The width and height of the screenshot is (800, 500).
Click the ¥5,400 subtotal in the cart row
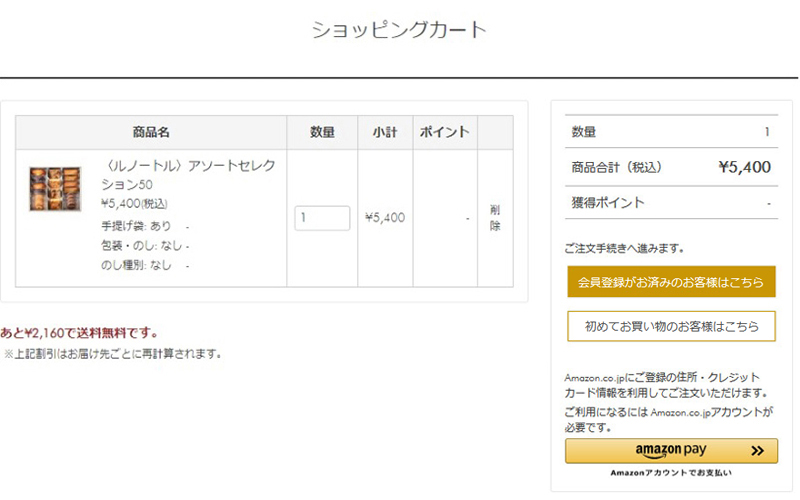(385, 218)
